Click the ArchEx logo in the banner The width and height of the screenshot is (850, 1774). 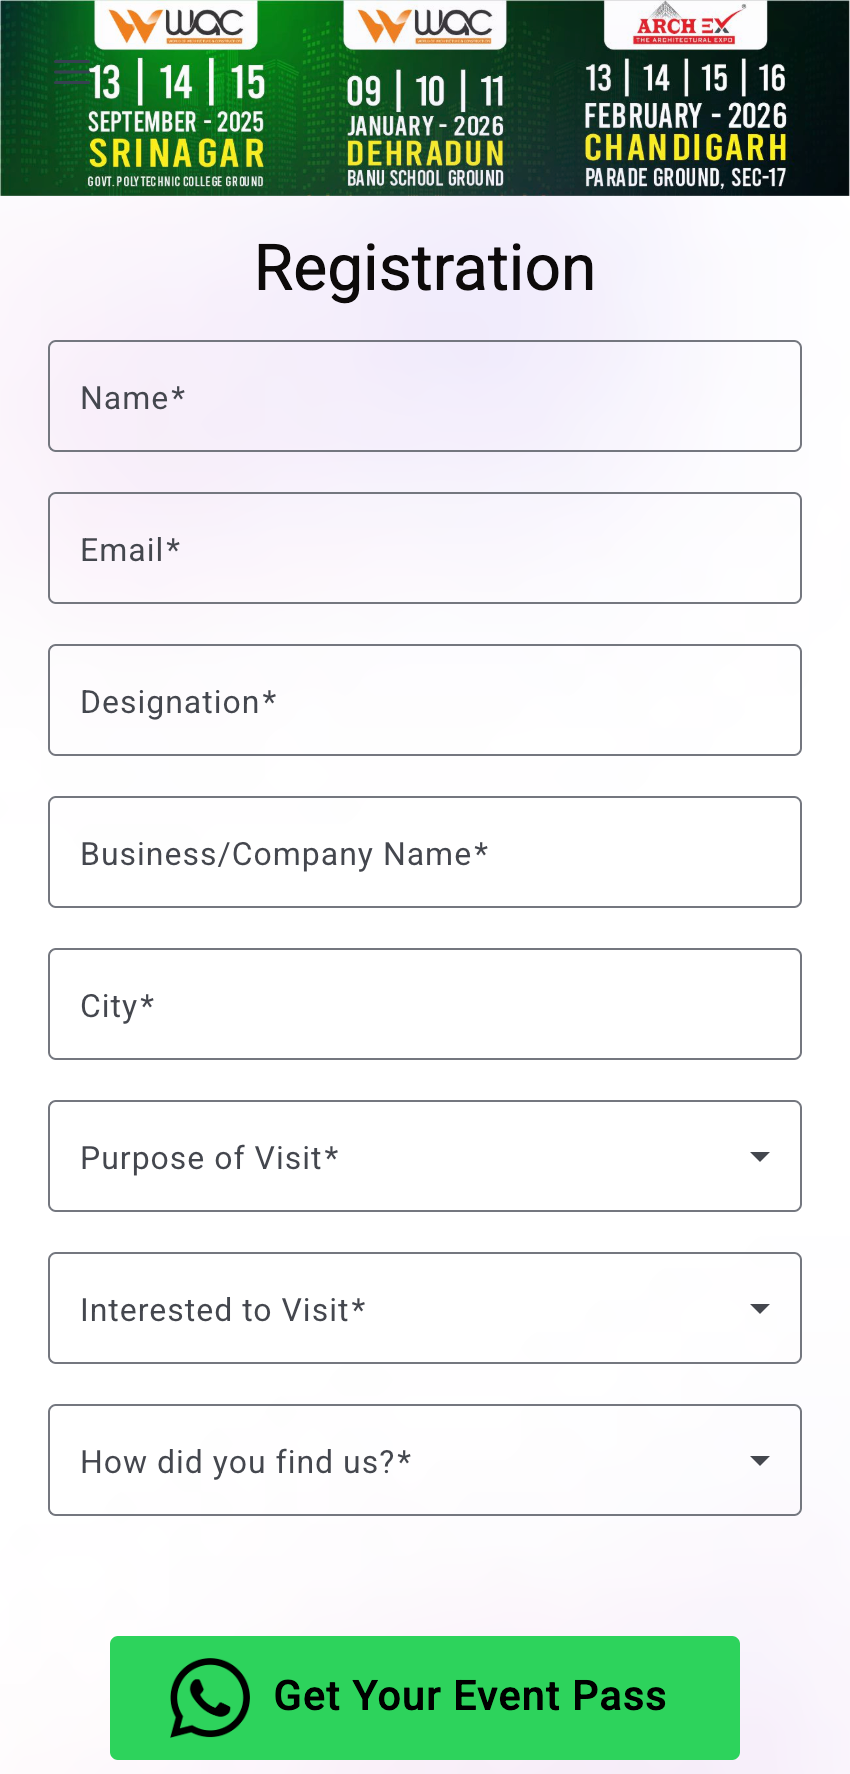coord(686,26)
